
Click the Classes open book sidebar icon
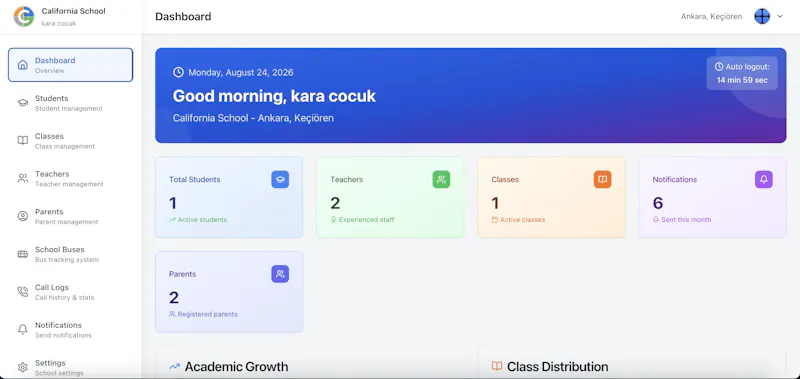pos(22,140)
